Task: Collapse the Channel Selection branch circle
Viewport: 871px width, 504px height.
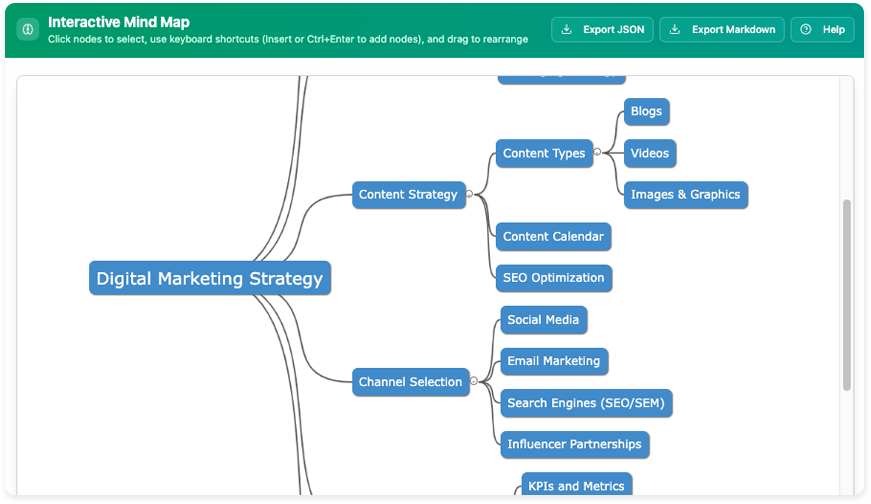Action: coord(474,381)
